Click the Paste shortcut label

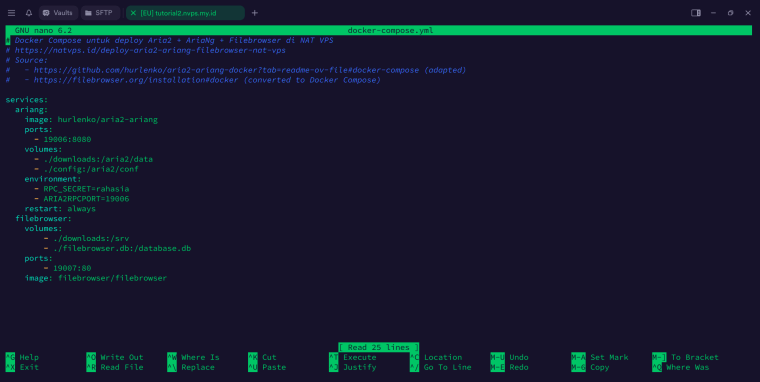[274, 367]
